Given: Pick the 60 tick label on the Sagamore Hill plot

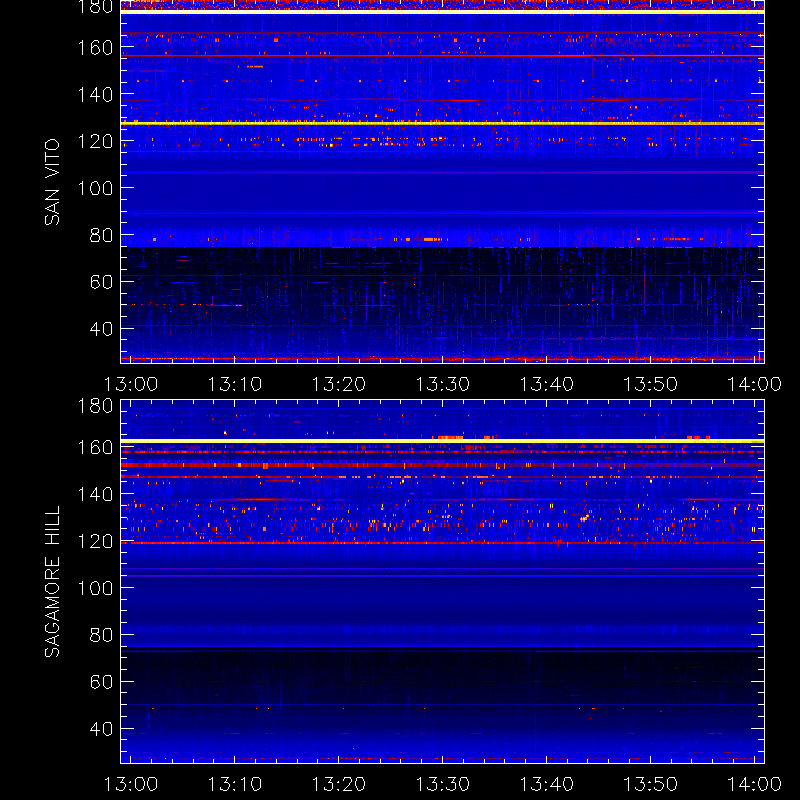Looking at the screenshot, I should coord(101,682).
